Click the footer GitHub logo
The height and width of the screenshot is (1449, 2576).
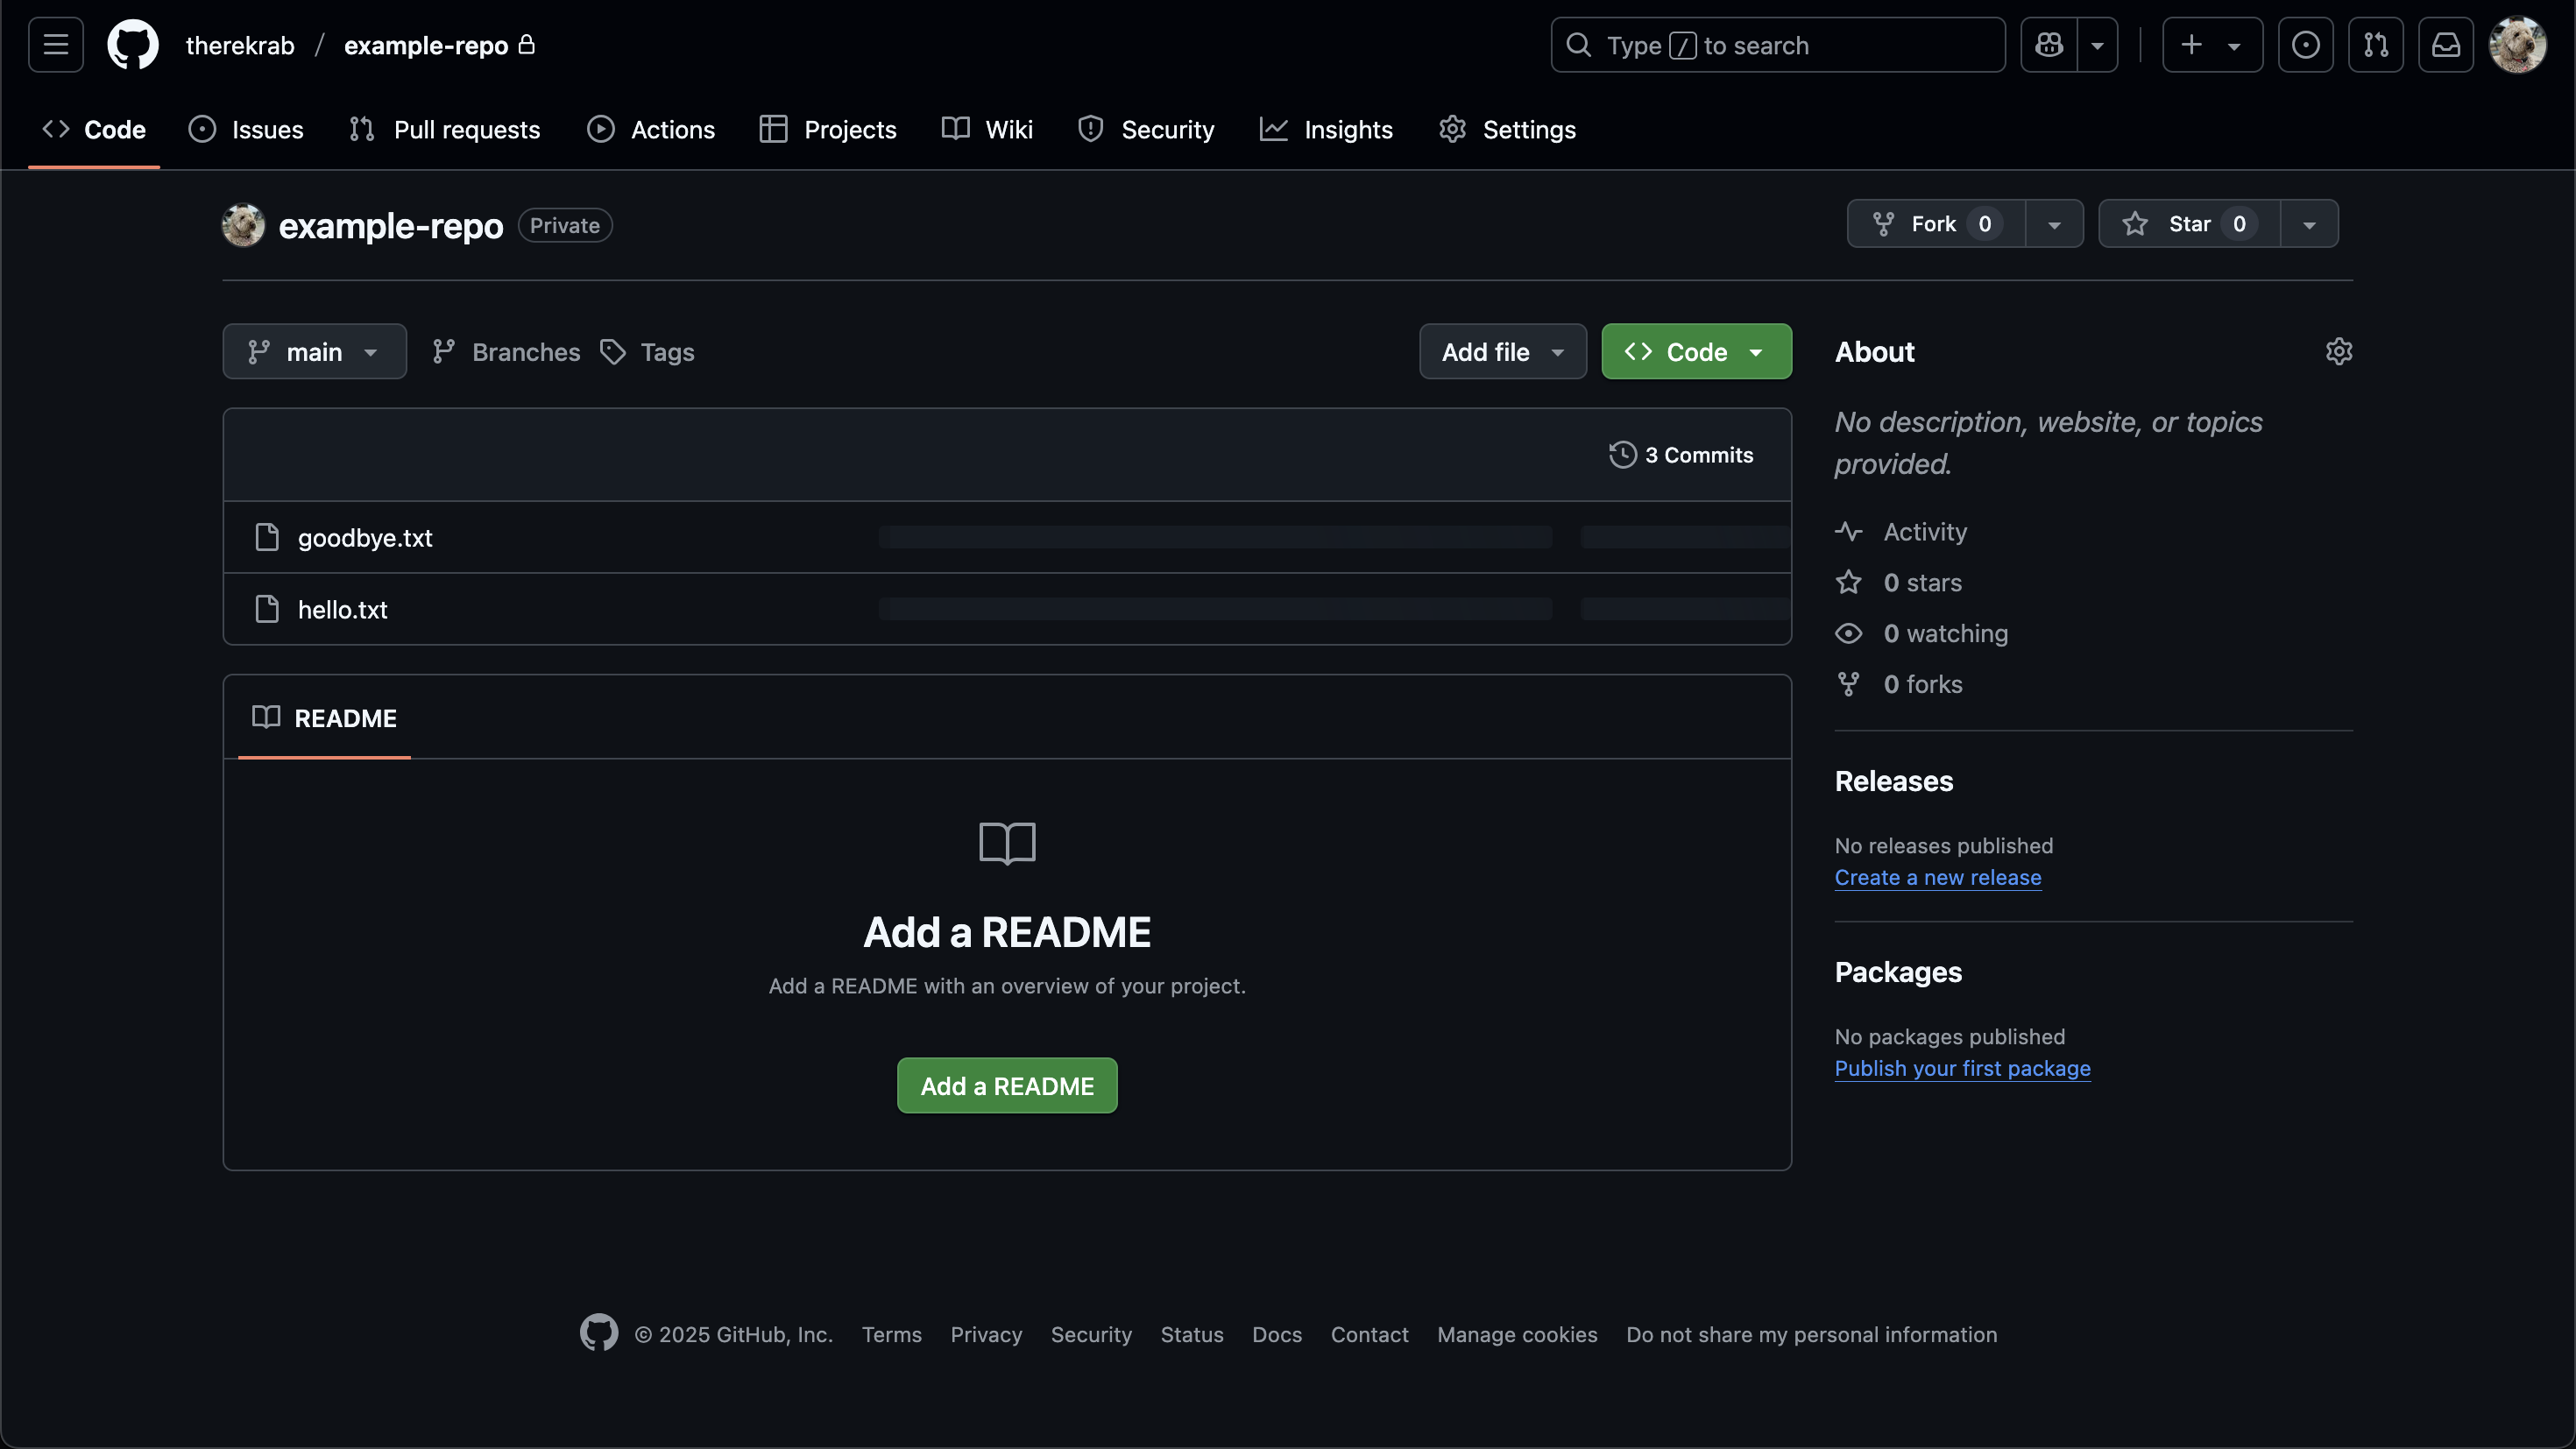tap(599, 1333)
